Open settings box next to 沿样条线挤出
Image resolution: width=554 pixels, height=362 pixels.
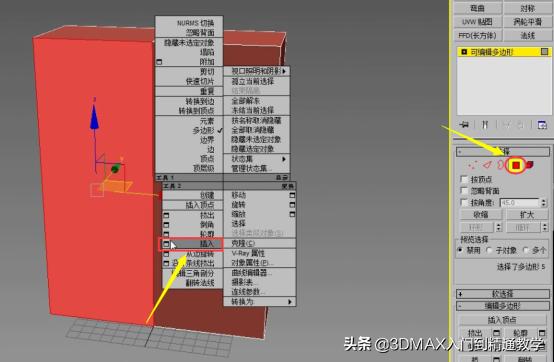click(166, 263)
